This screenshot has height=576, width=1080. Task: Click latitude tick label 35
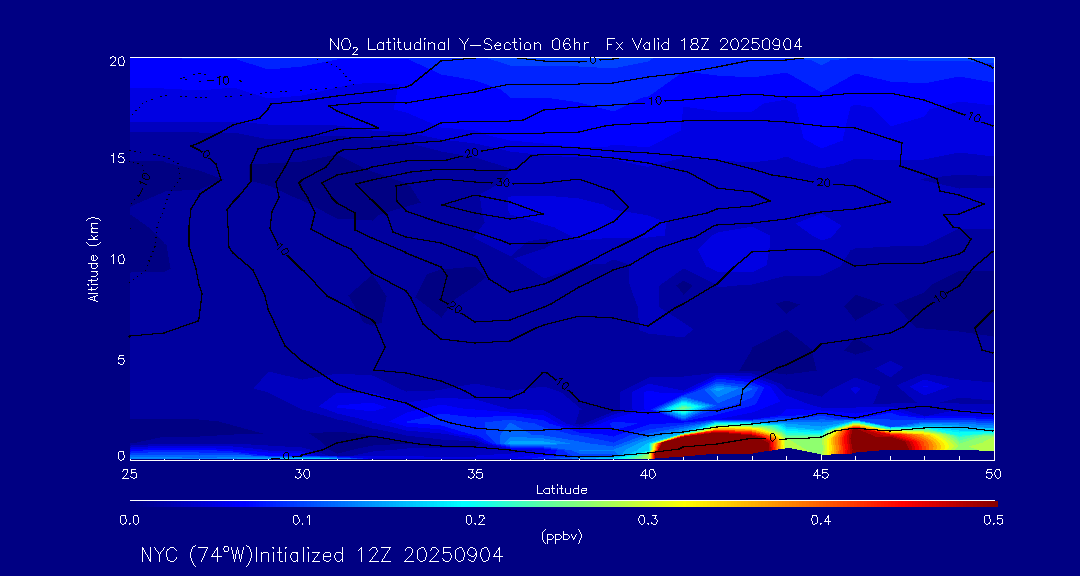[x=475, y=473]
